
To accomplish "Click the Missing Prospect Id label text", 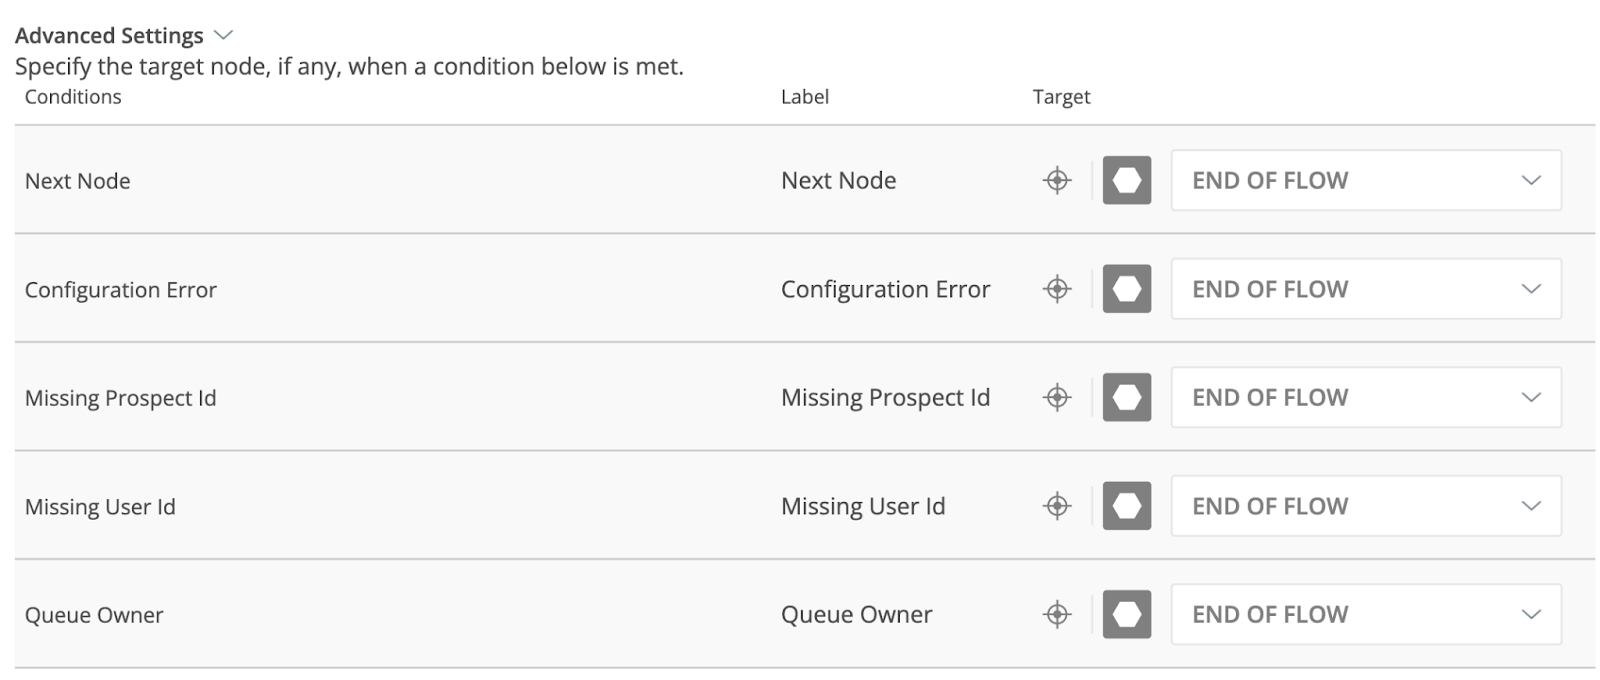I will (x=885, y=397).
